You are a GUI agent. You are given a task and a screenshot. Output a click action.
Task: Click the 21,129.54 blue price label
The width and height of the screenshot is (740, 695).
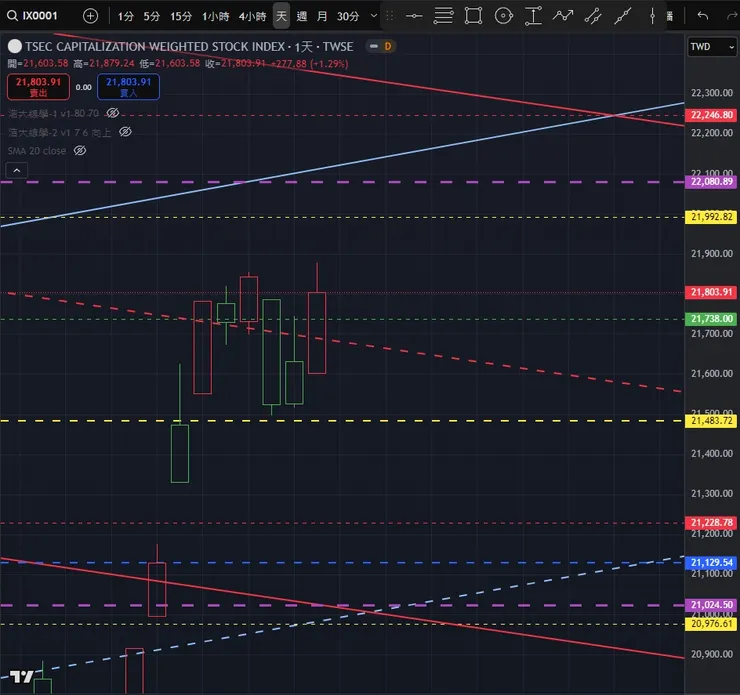[x=711, y=562]
